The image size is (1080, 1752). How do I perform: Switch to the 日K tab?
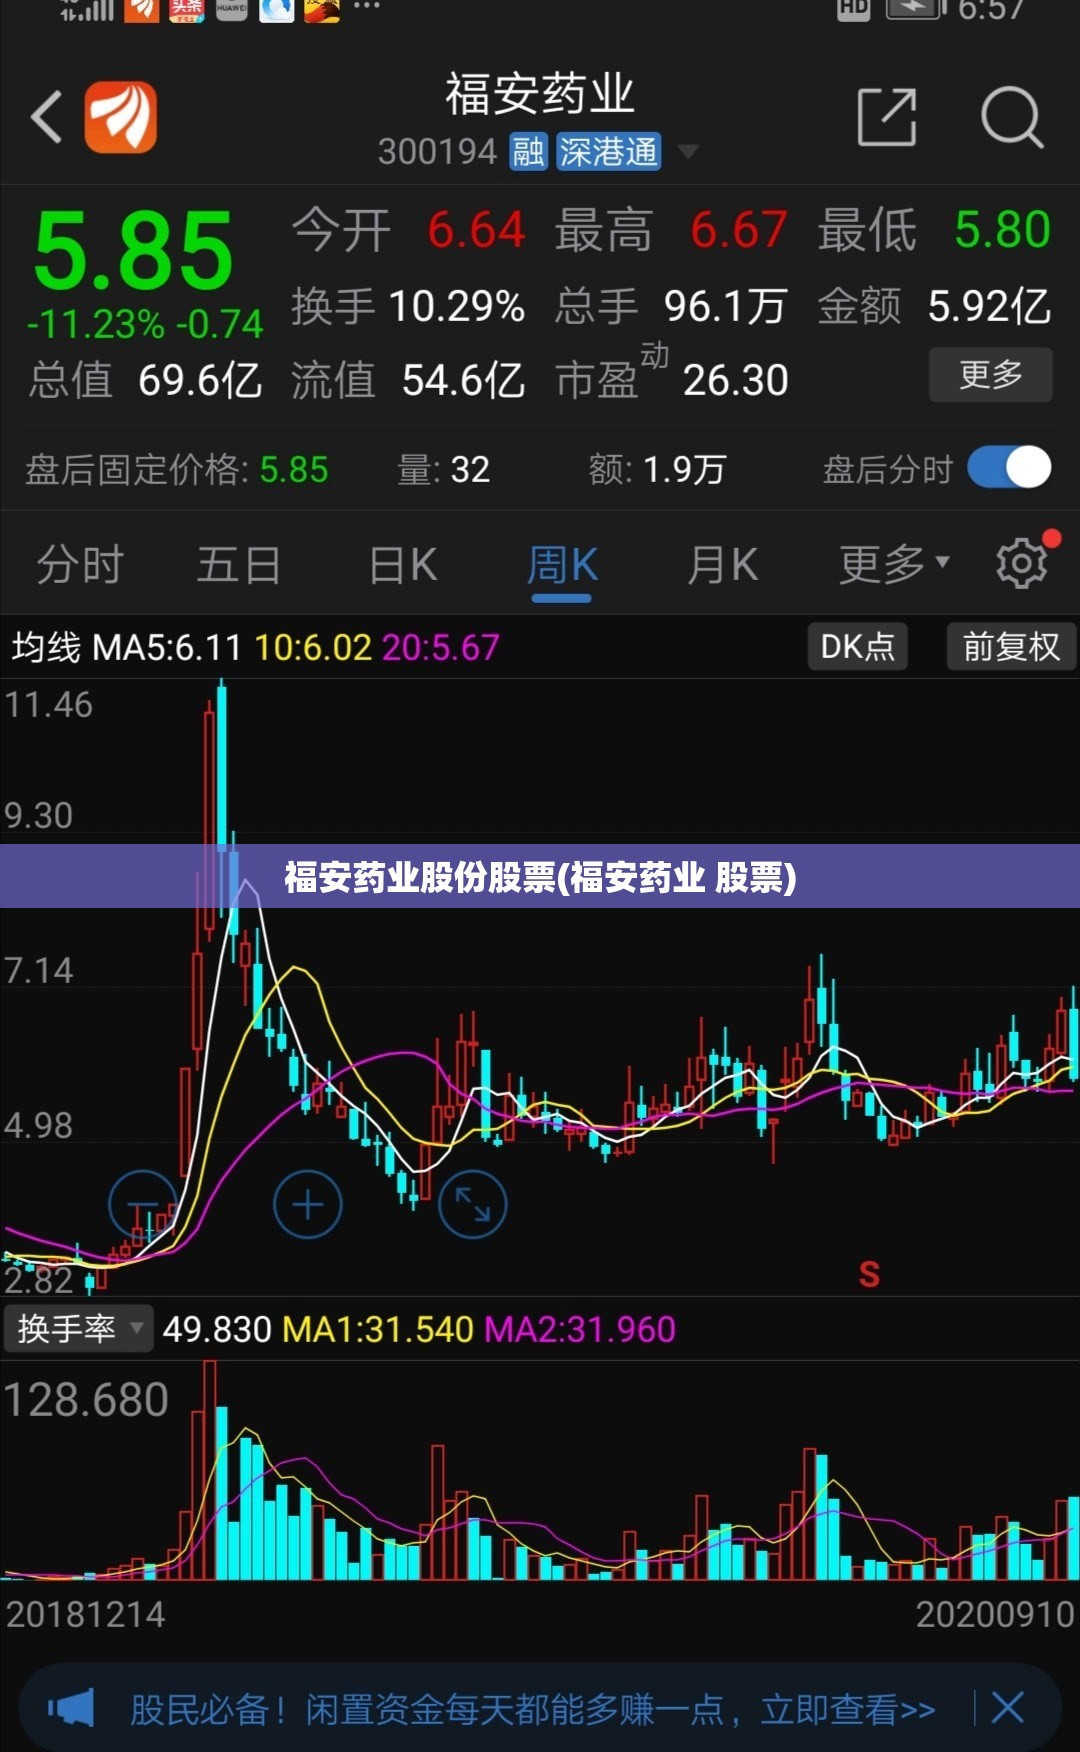coord(403,565)
